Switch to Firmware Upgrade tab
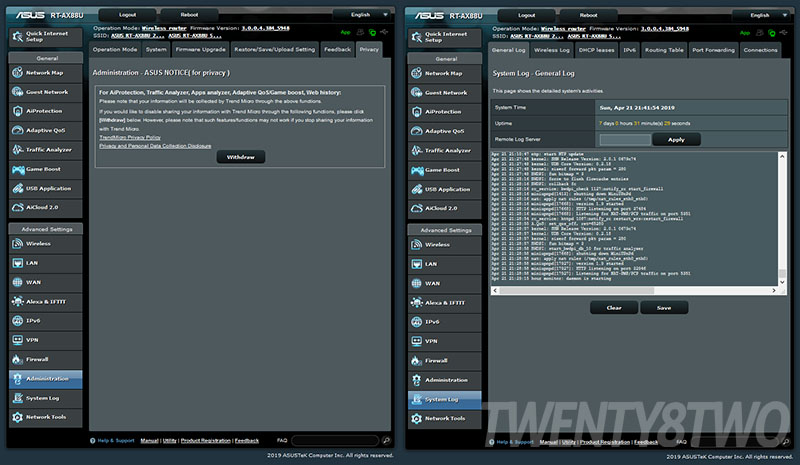This screenshot has width=800, height=465. click(x=200, y=50)
